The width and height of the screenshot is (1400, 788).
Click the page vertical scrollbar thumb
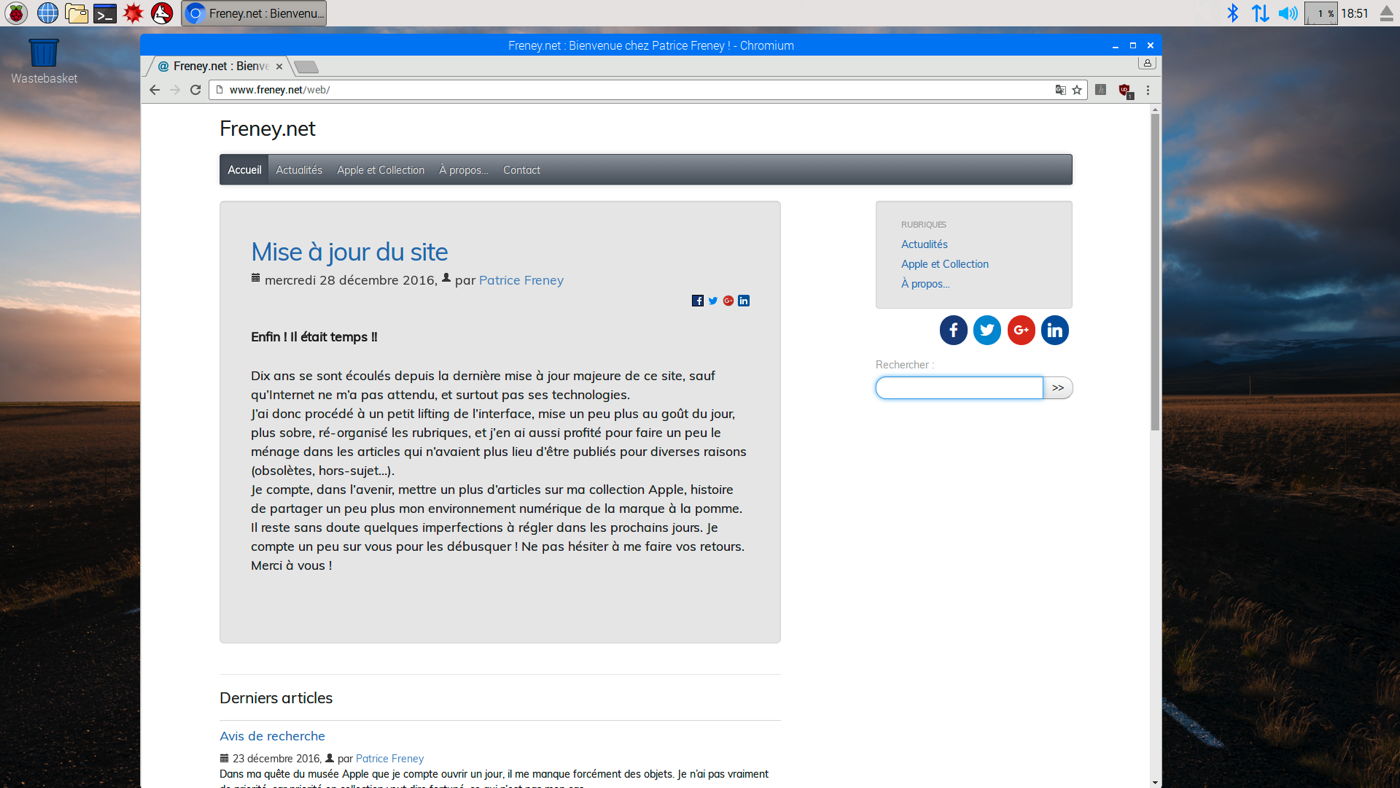point(1155,271)
